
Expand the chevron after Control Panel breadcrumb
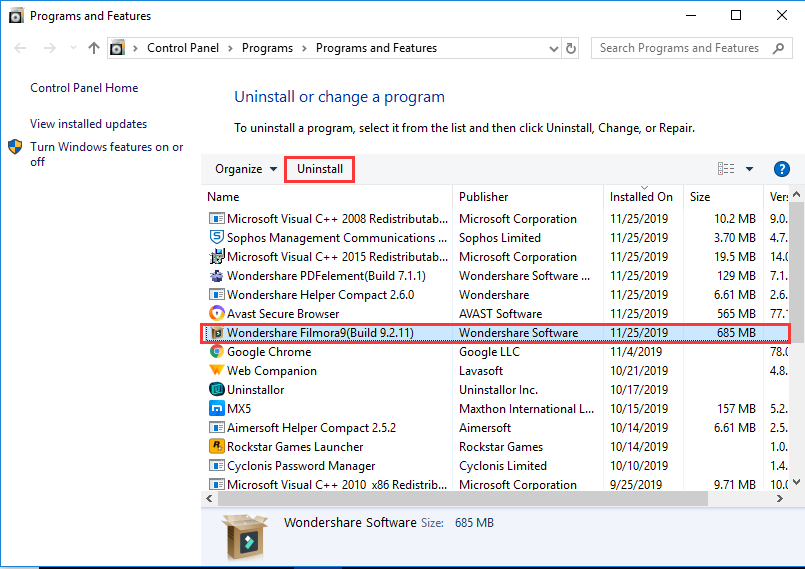coord(230,48)
